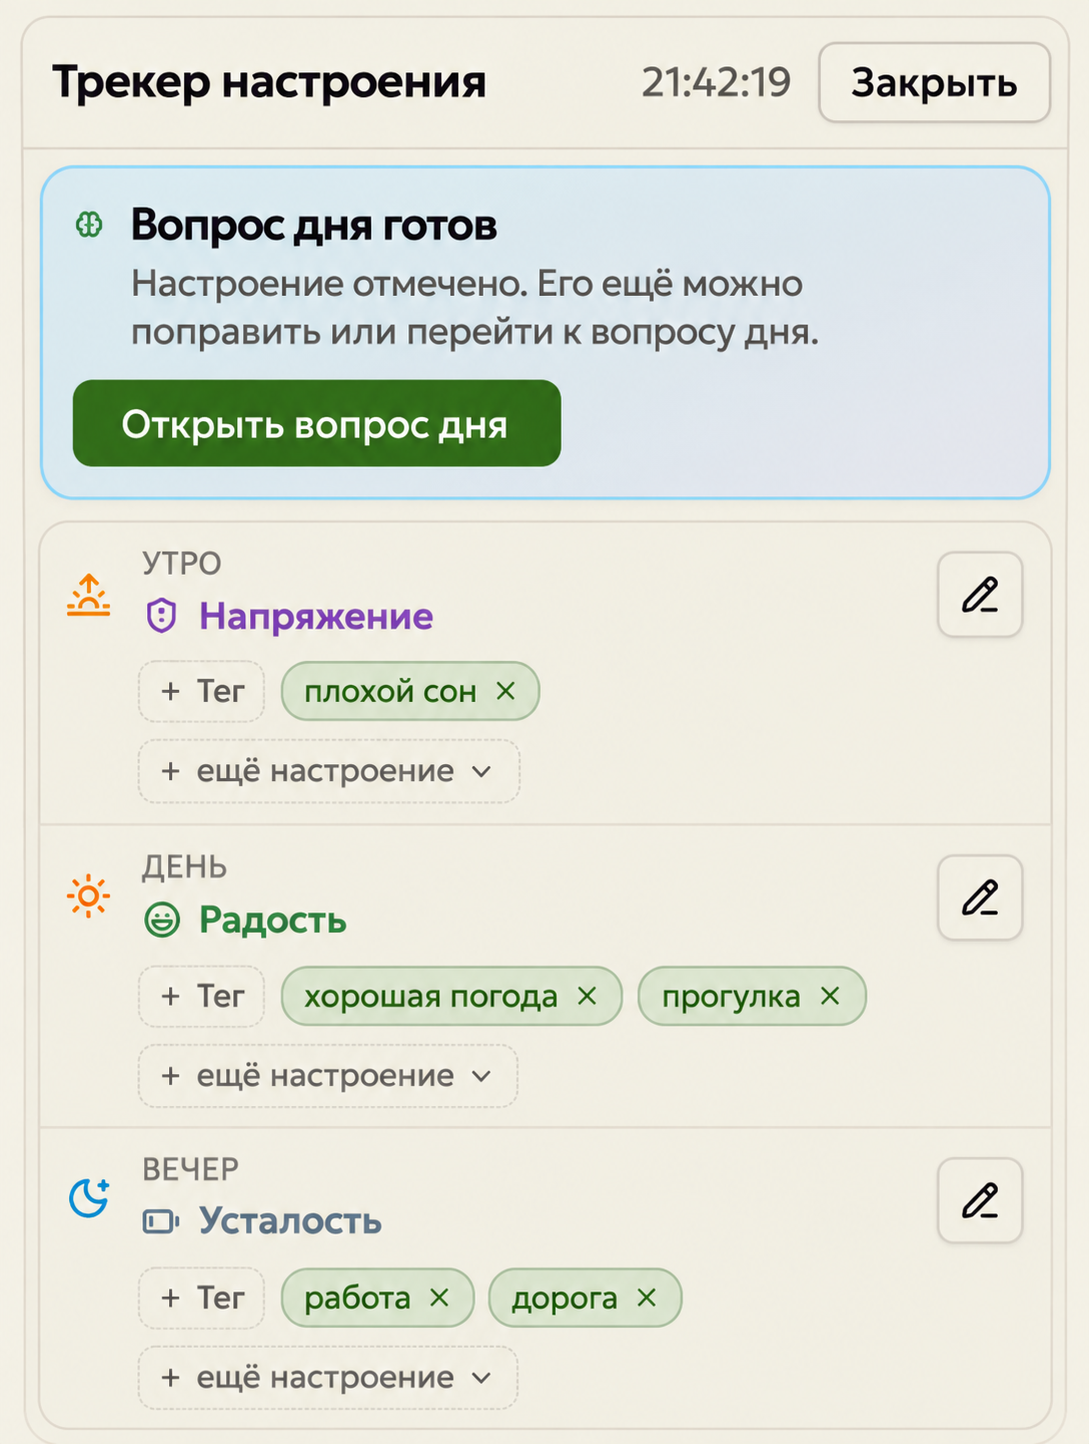The height and width of the screenshot is (1444, 1089).
Task: Click the работа tag text
Action: 357,1299
